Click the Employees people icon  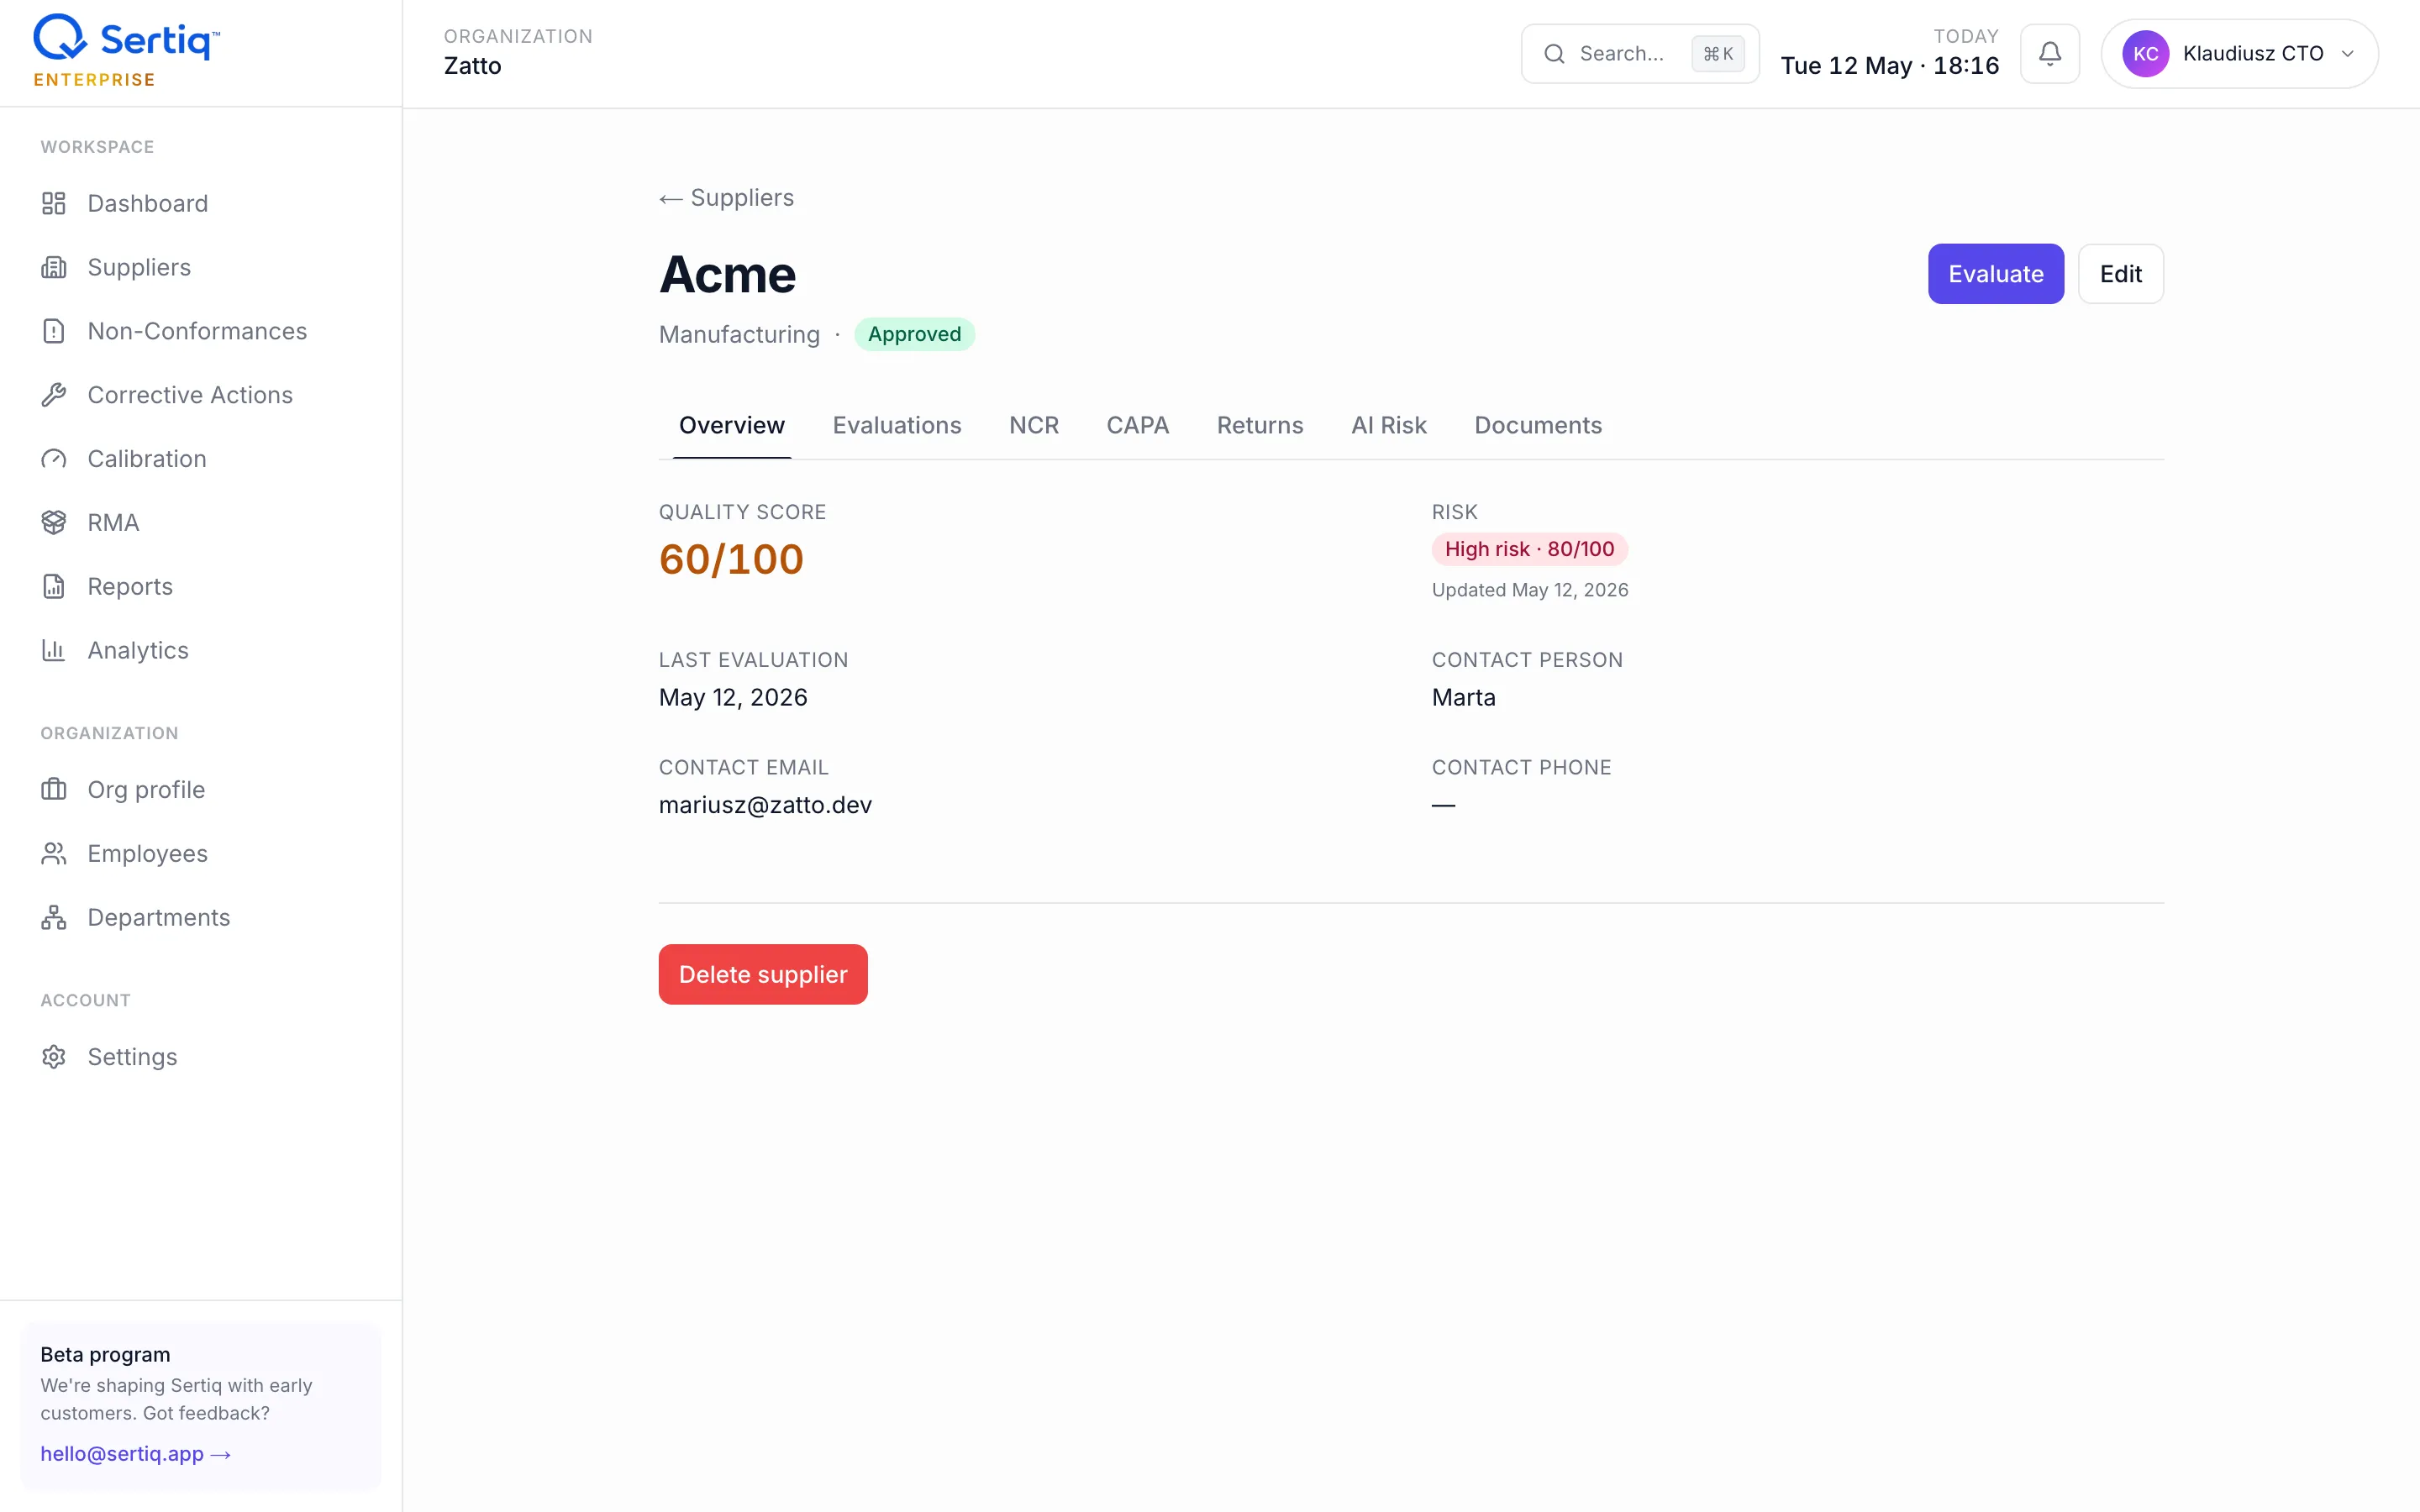[x=54, y=853]
